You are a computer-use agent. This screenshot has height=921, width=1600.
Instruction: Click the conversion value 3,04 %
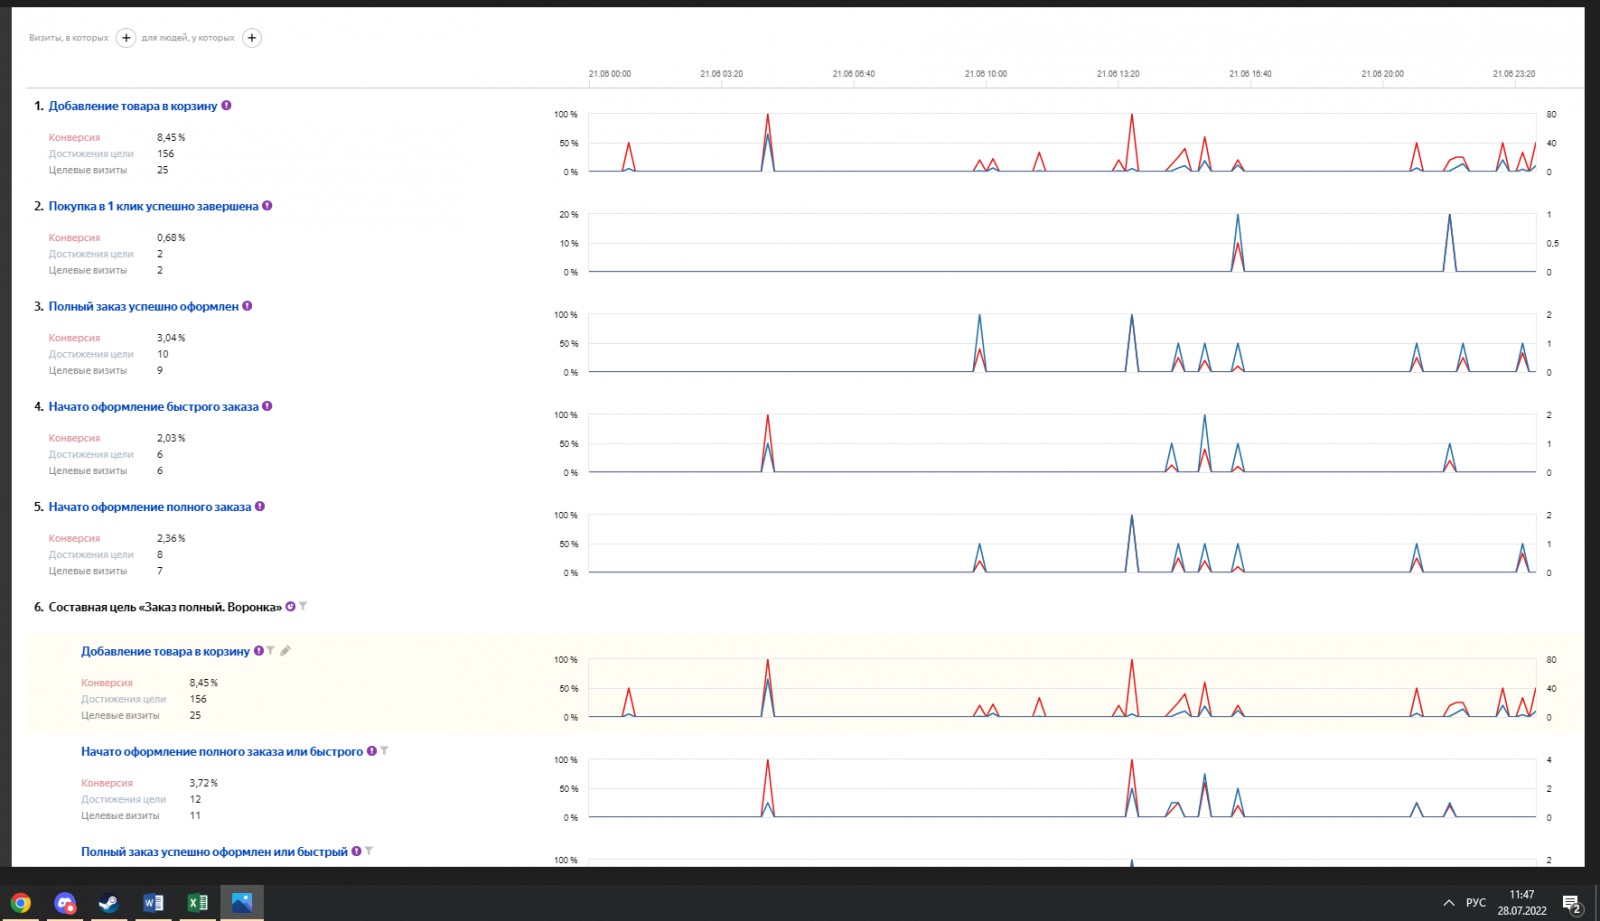(x=171, y=338)
